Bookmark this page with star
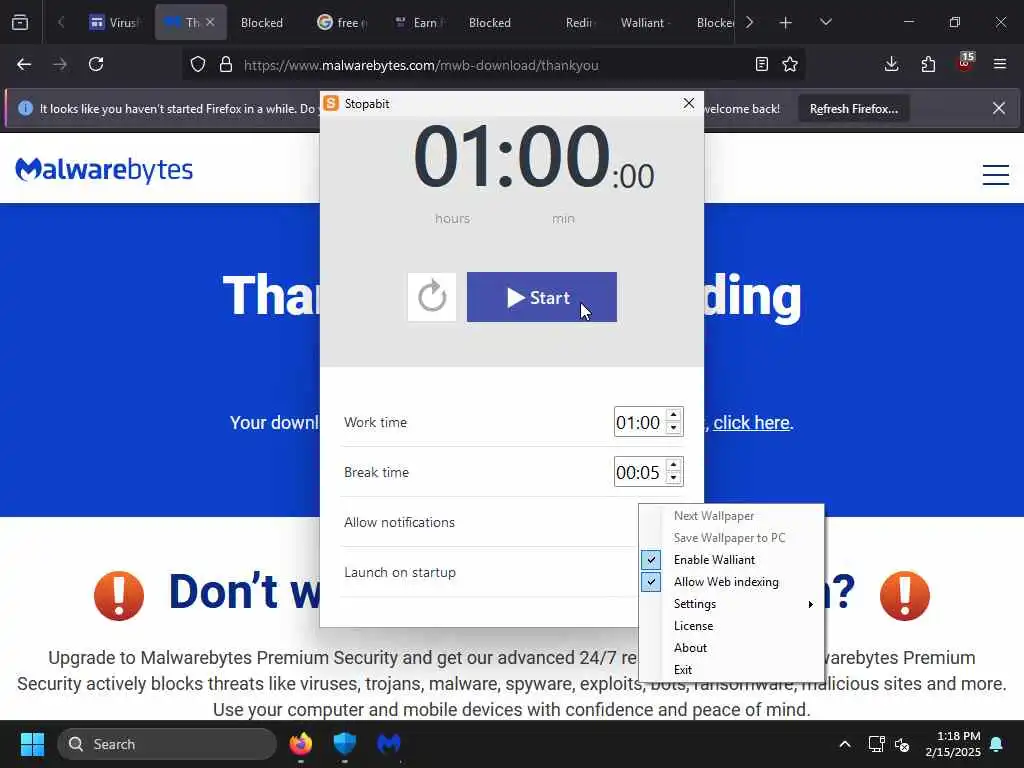Image resolution: width=1024 pixels, height=768 pixels. 790,64
